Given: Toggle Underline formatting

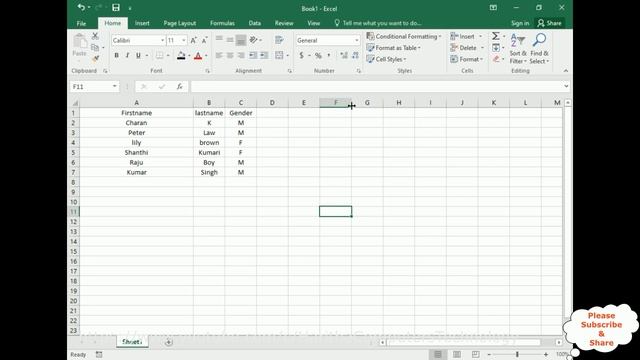Looking at the screenshot, I should 138,56.
